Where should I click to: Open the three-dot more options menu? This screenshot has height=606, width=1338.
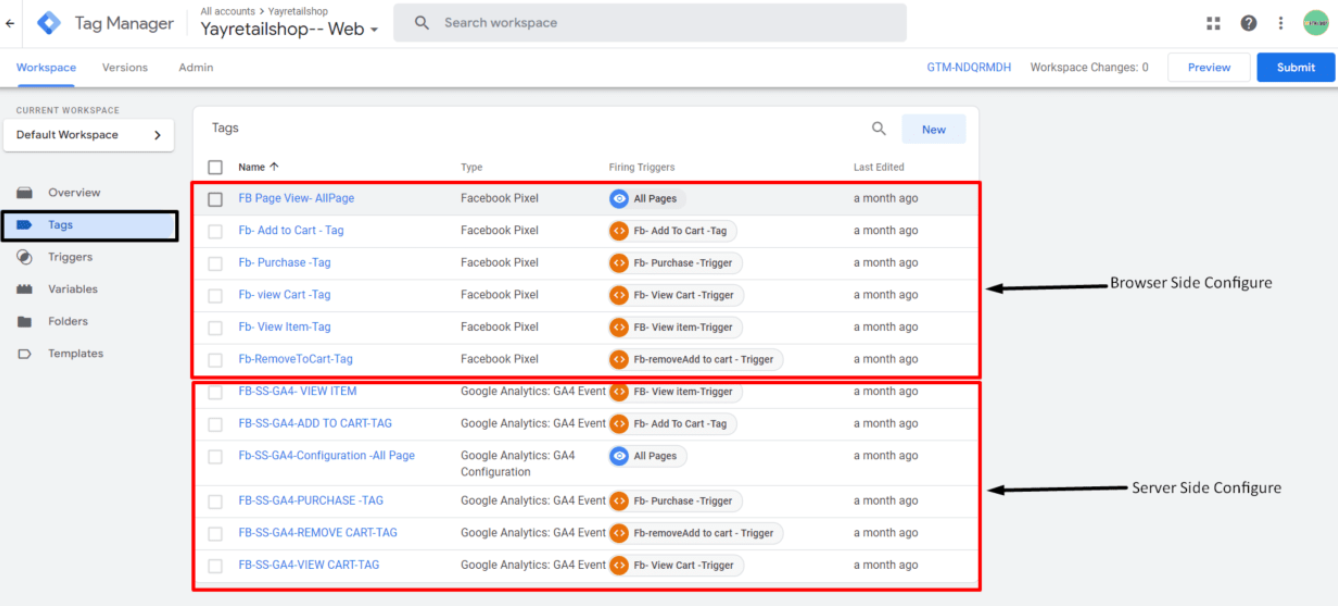pos(1281,23)
